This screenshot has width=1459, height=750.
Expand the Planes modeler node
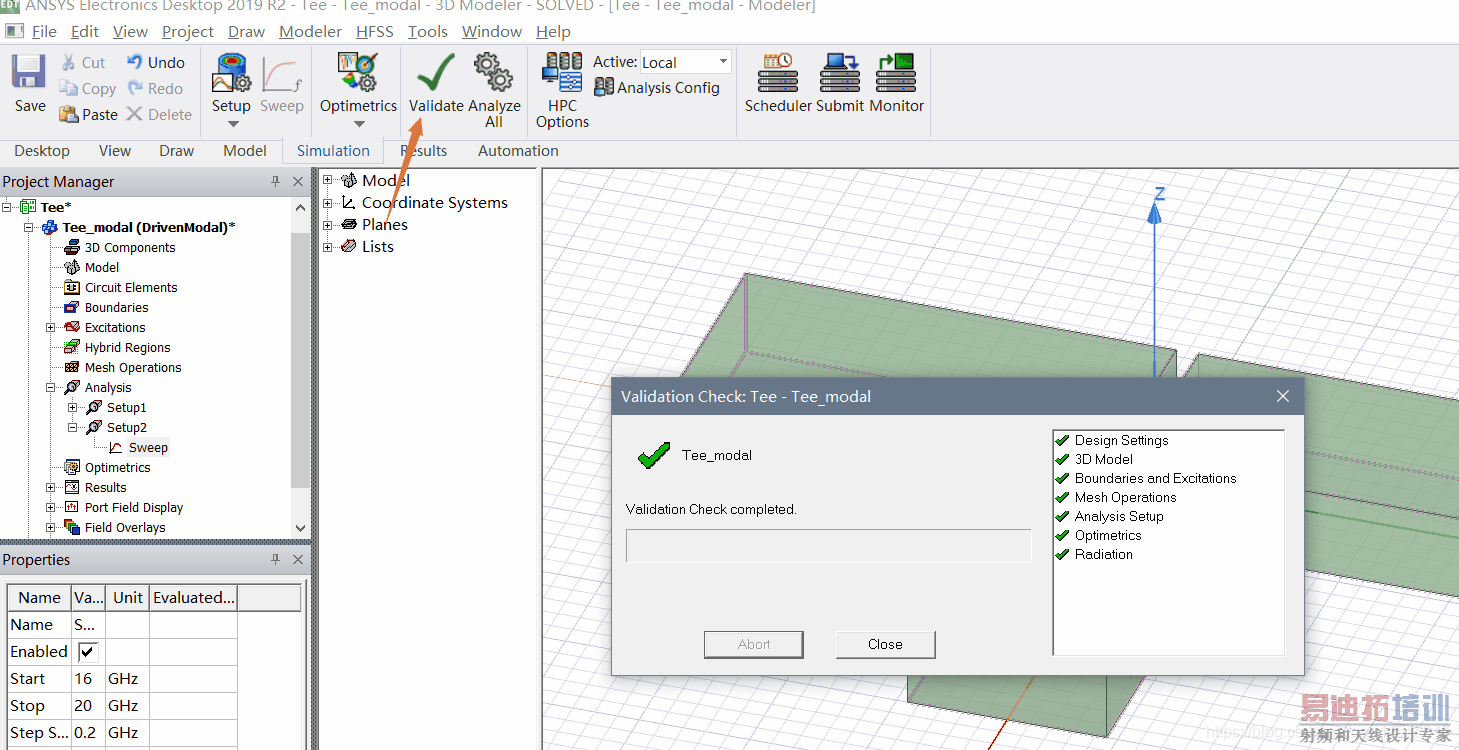pyautogui.click(x=328, y=225)
